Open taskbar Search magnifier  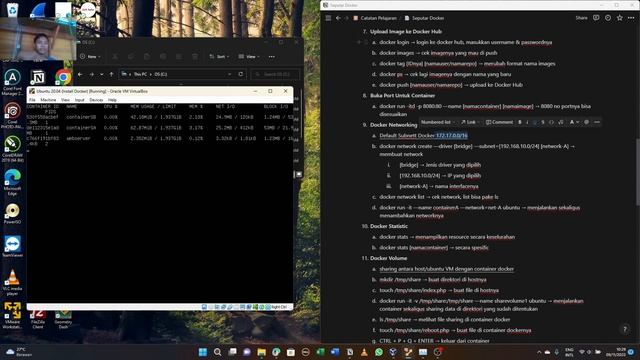point(218,352)
